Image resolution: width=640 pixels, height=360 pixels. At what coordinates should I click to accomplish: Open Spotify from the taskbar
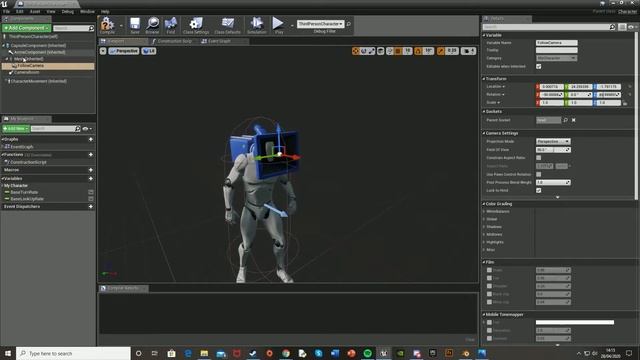367,353
